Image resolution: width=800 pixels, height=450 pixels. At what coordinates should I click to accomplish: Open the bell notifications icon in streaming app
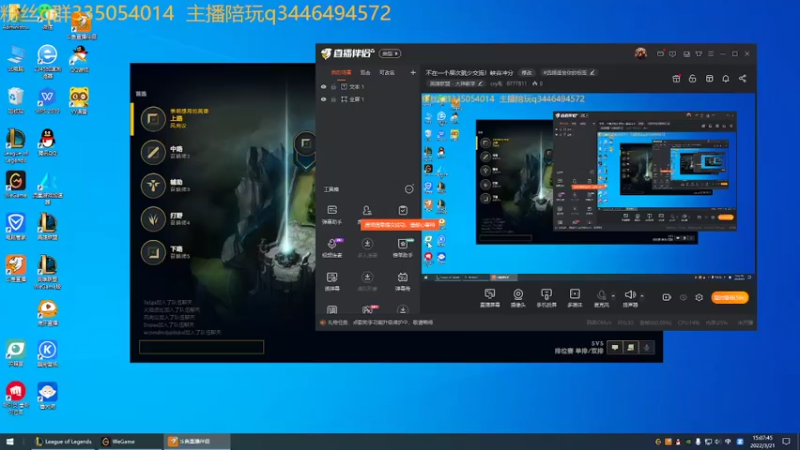(726, 79)
